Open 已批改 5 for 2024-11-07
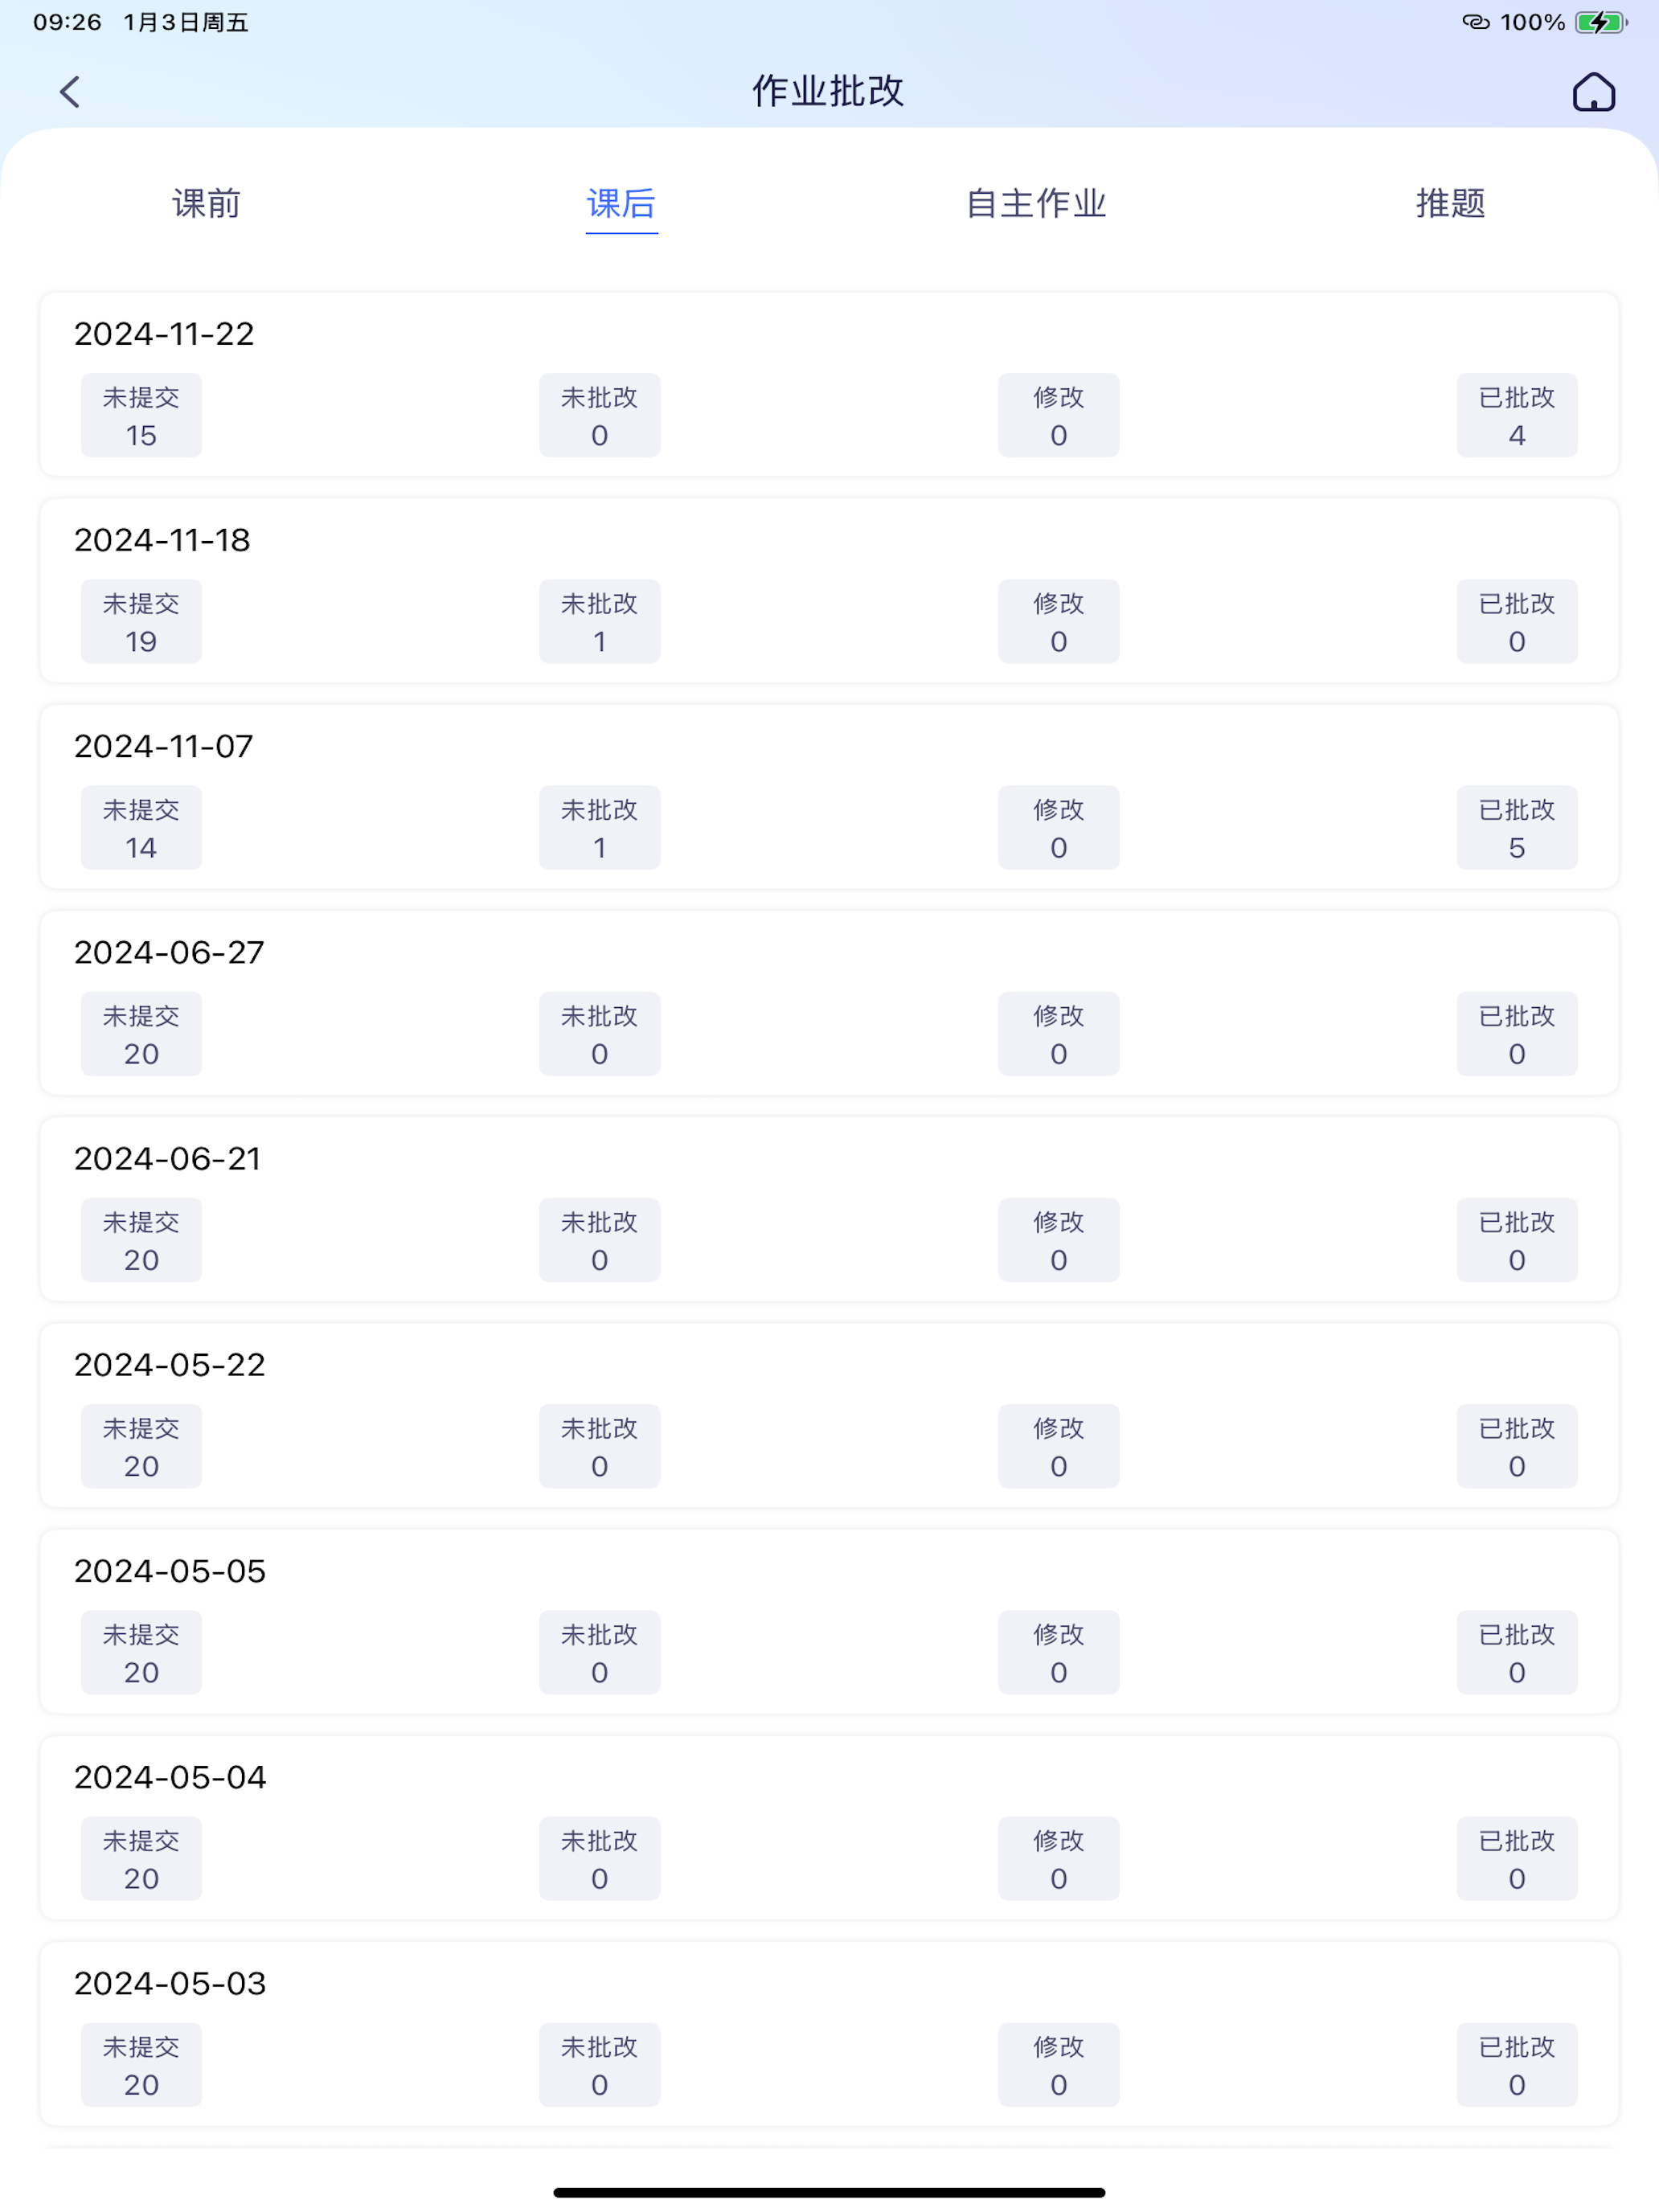Viewport: 1659px width, 2212px height. (x=1517, y=827)
